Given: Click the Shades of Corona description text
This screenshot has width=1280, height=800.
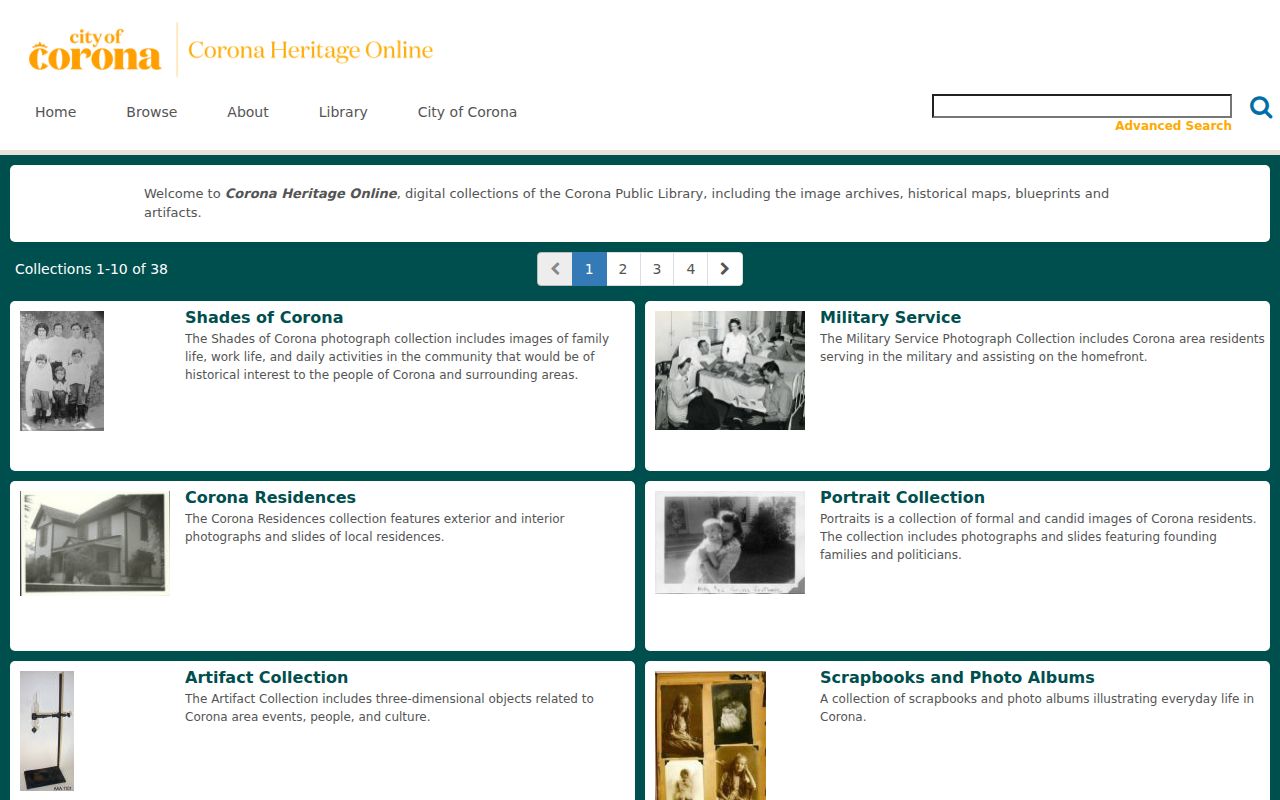Looking at the screenshot, I should click(x=397, y=357).
